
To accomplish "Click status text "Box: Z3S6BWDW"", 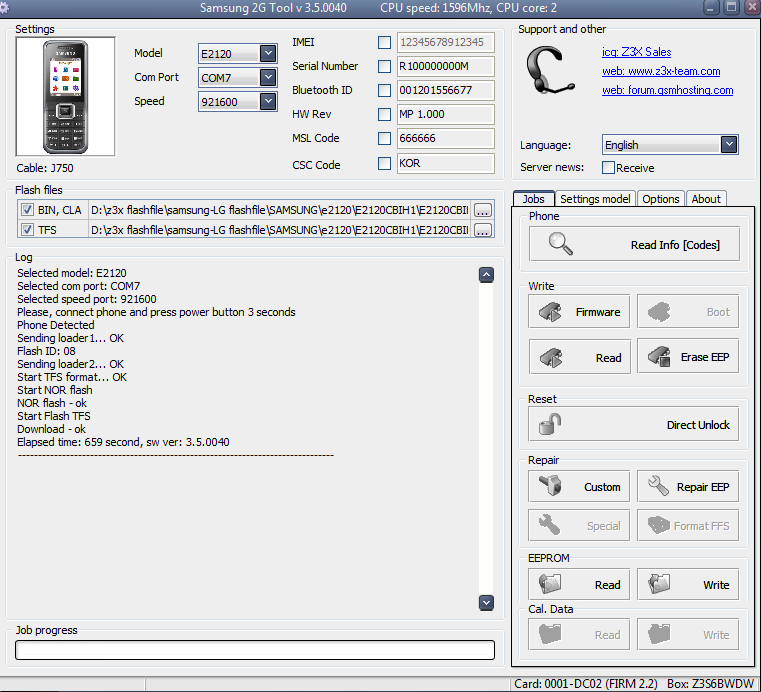I will (711, 684).
